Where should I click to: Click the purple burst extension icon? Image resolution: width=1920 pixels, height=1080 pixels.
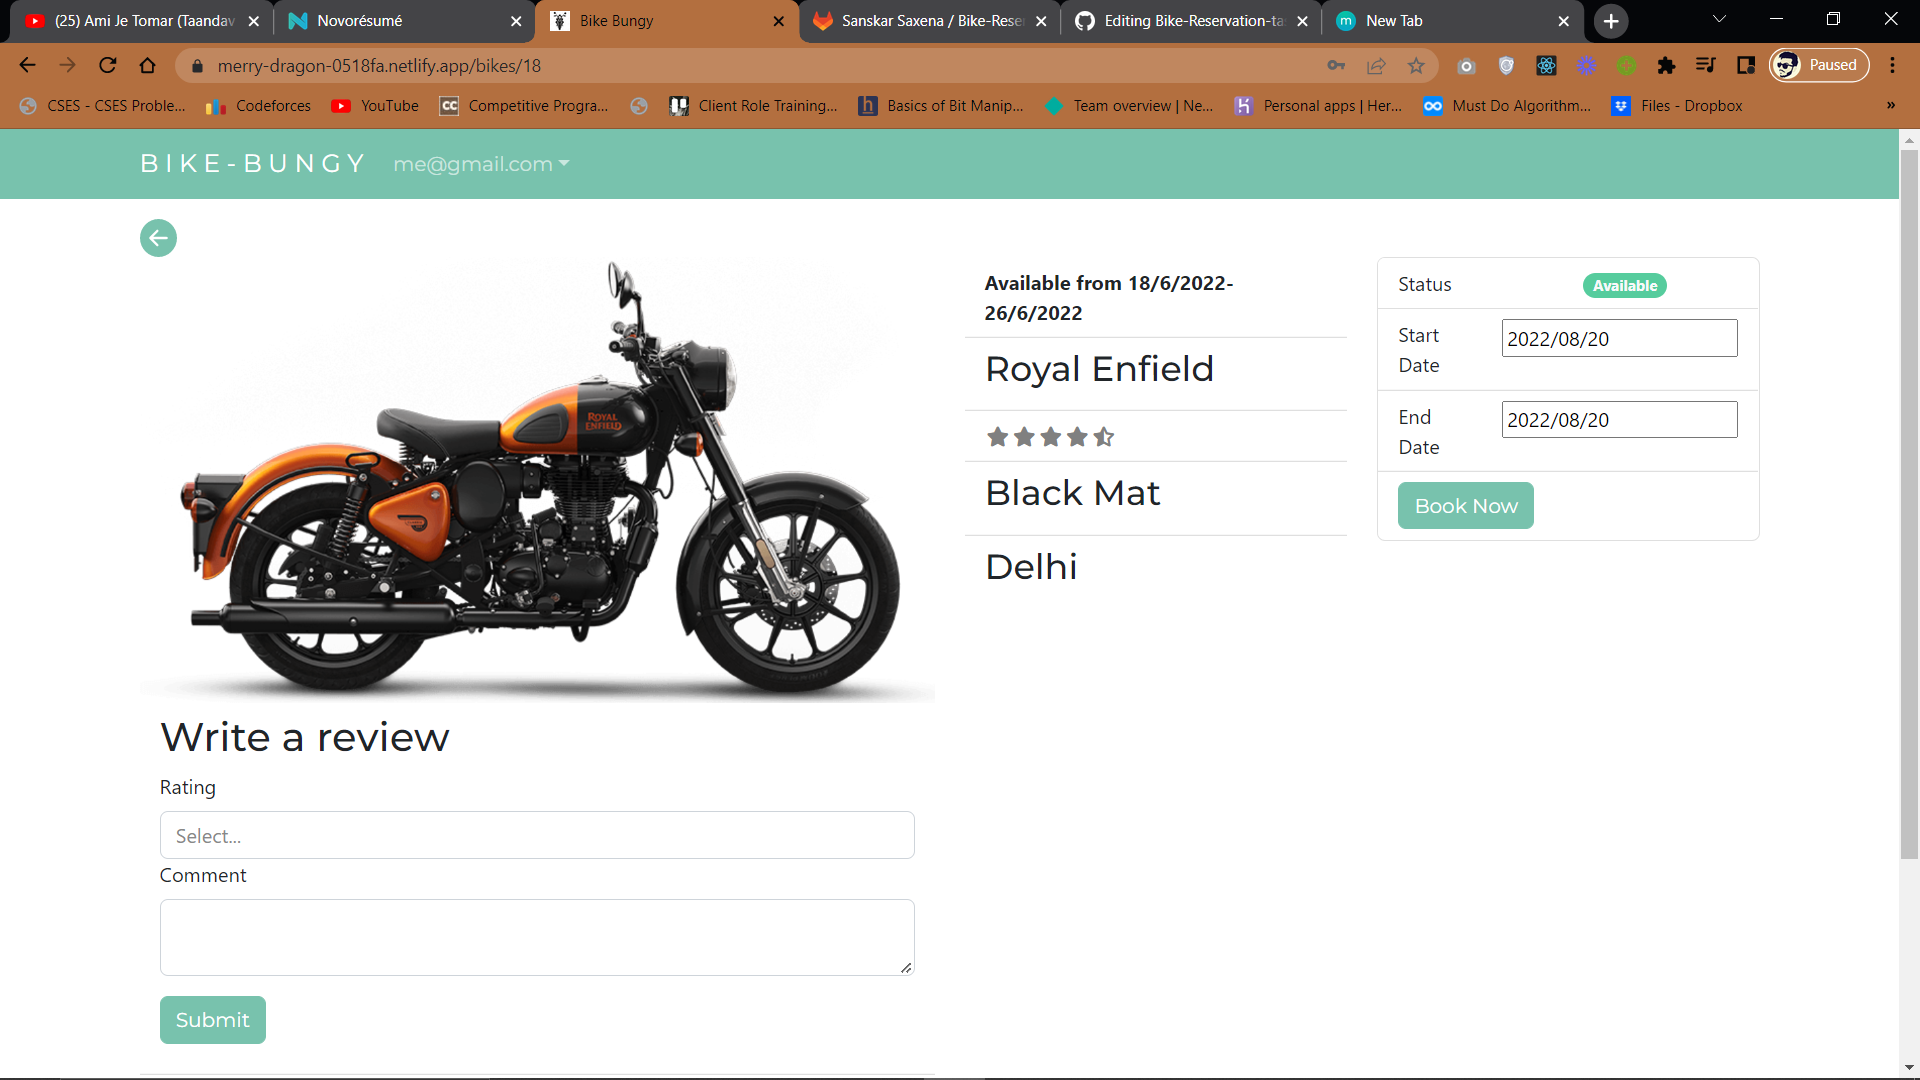(1587, 65)
